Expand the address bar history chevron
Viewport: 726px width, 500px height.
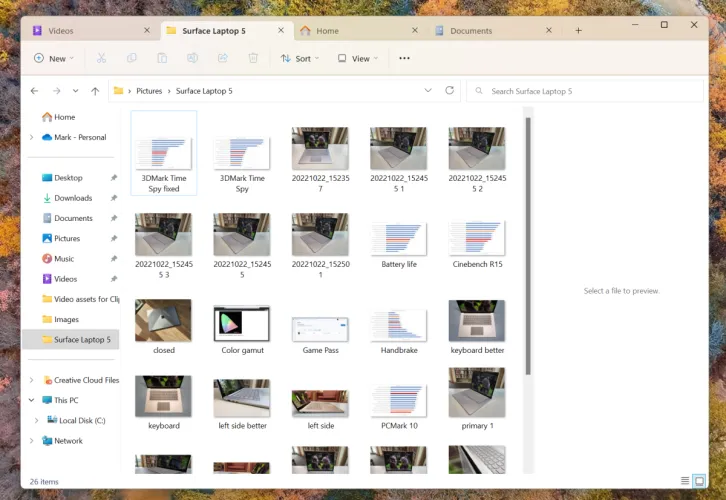click(428, 91)
